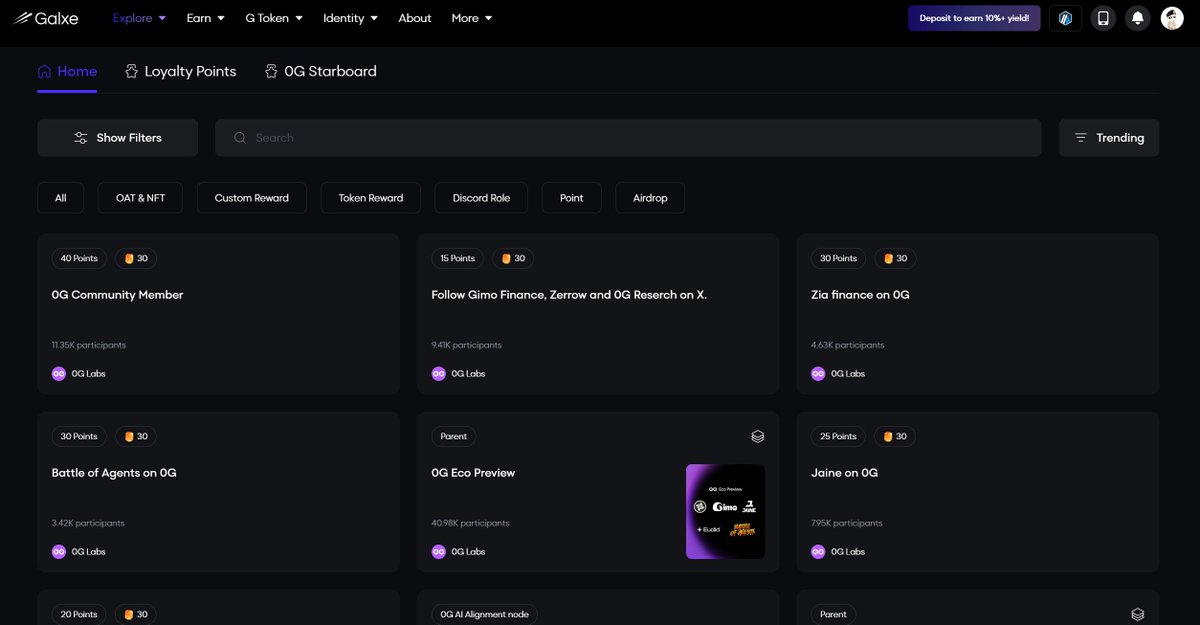The image size is (1200, 625).
Task: Switch to the 0G Starboard tab
Action: click(320, 72)
